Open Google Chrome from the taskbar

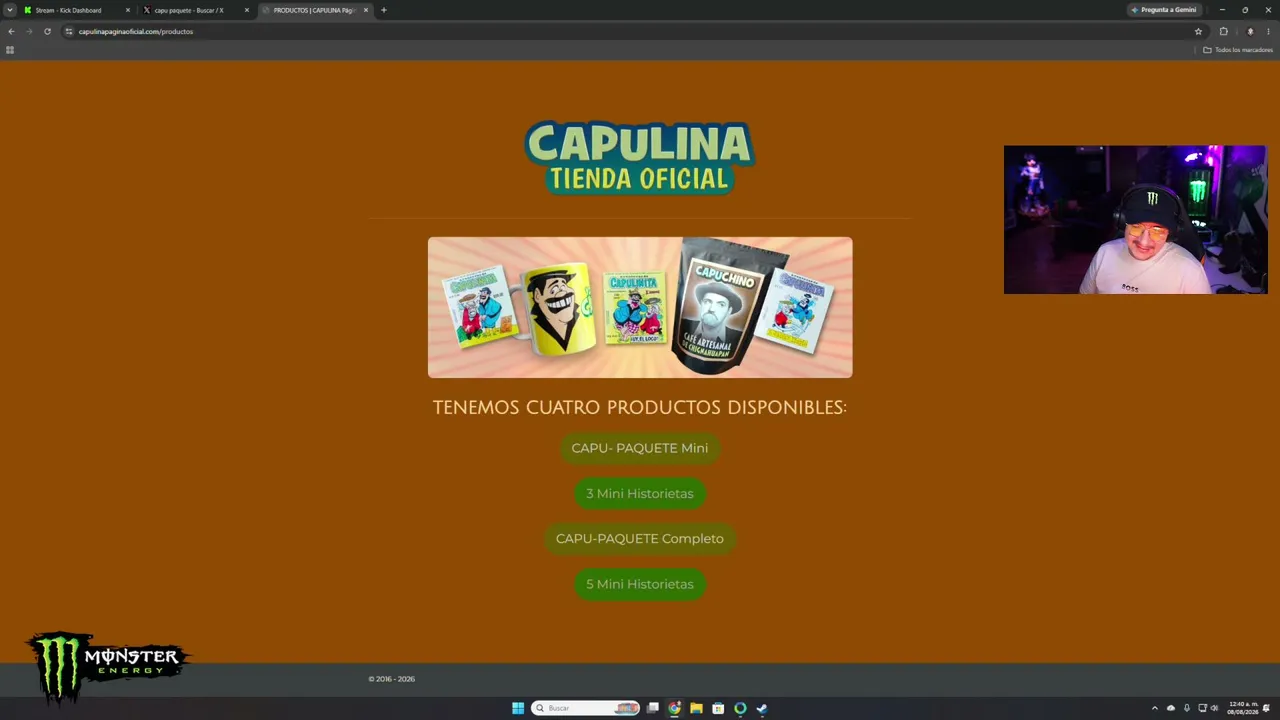point(675,708)
